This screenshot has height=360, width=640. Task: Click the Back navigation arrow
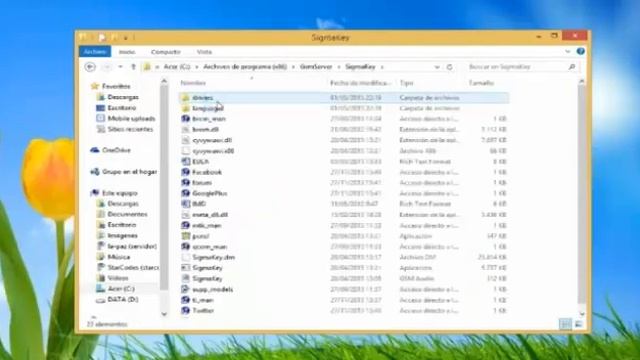click(x=90, y=67)
